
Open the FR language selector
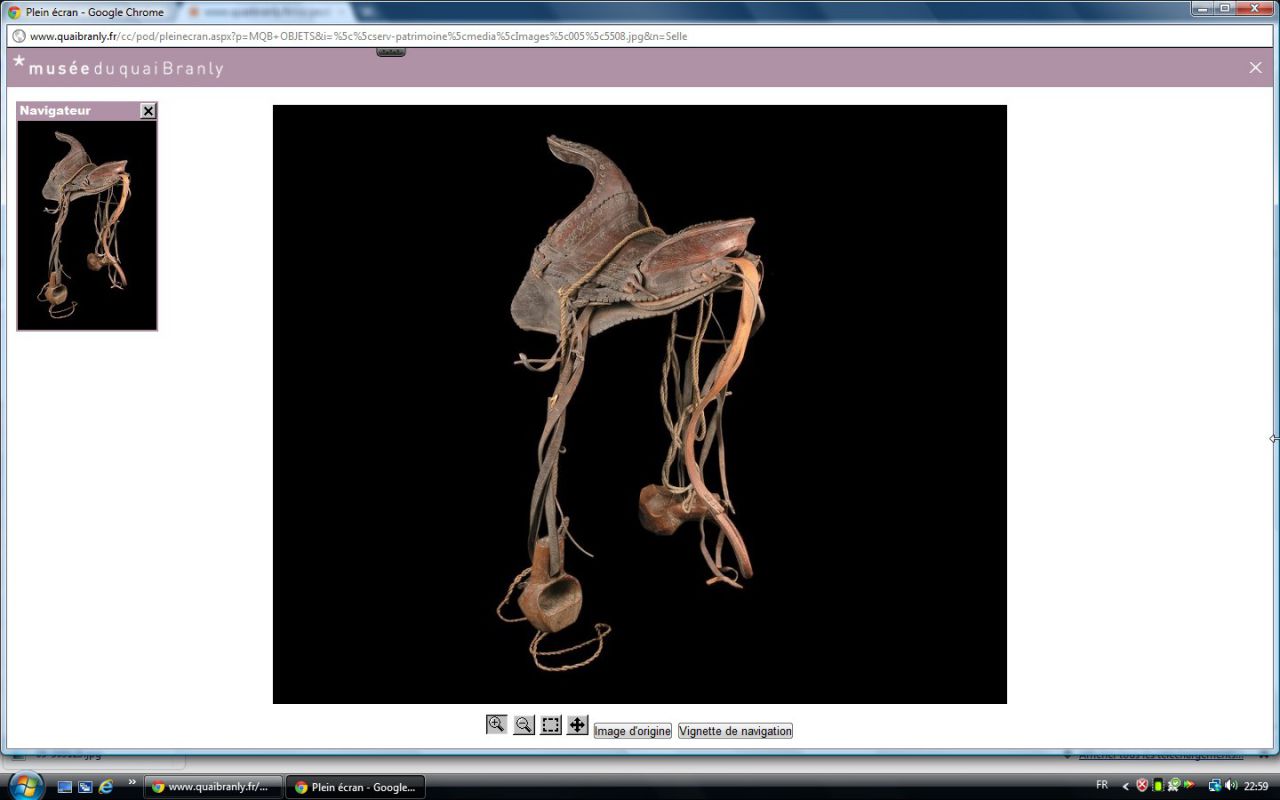[1101, 785]
